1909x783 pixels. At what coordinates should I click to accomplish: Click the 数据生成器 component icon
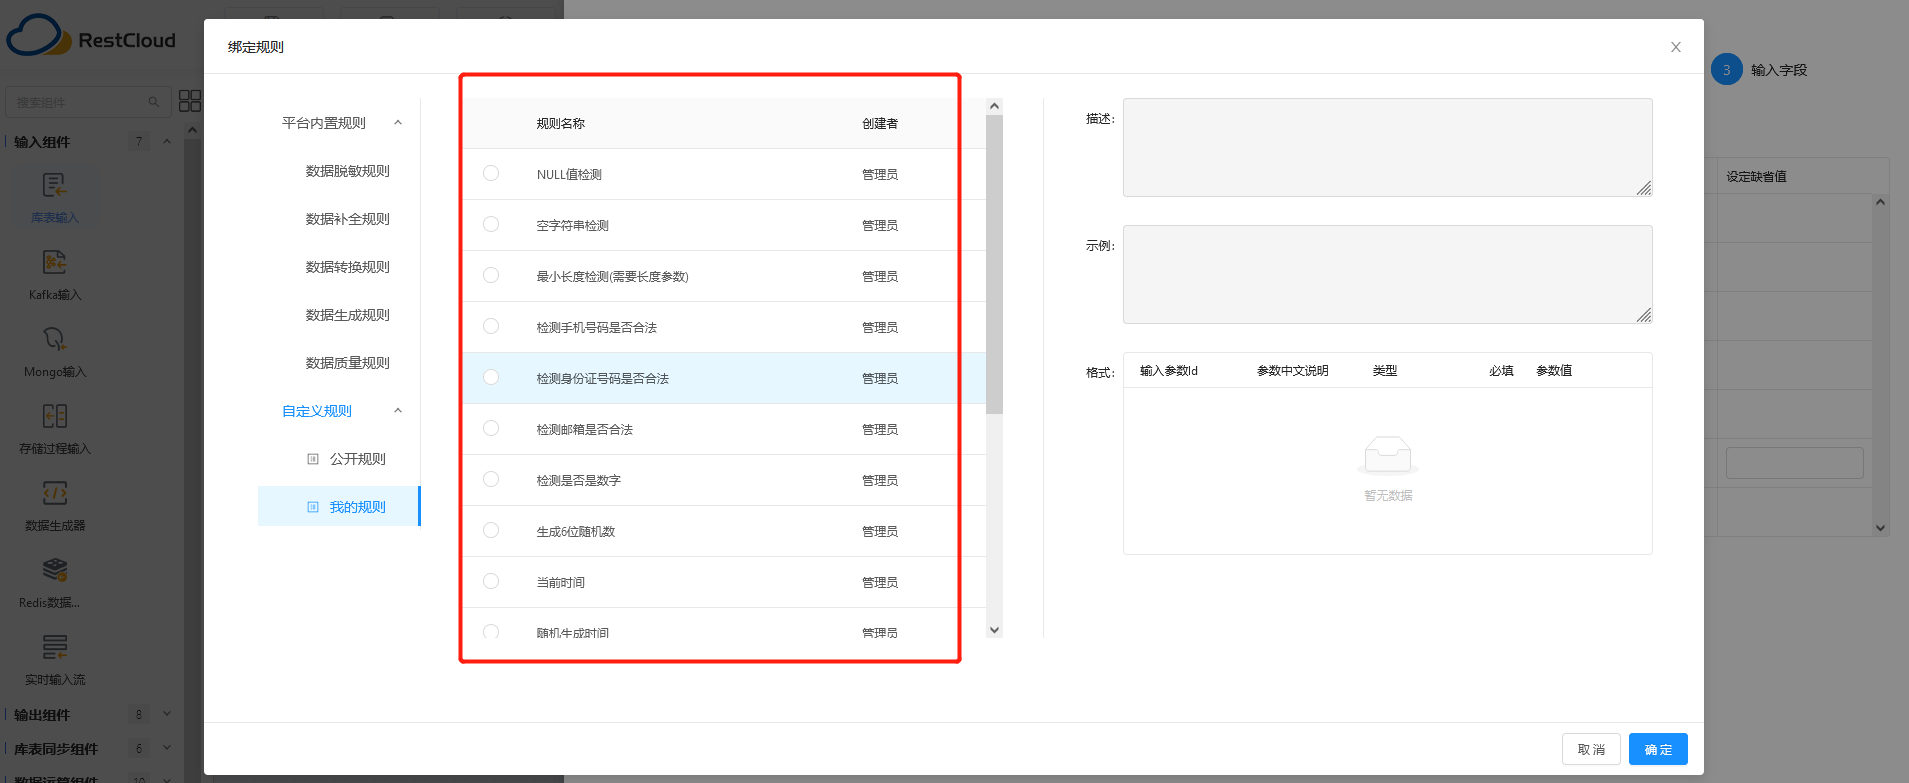(54, 493)
